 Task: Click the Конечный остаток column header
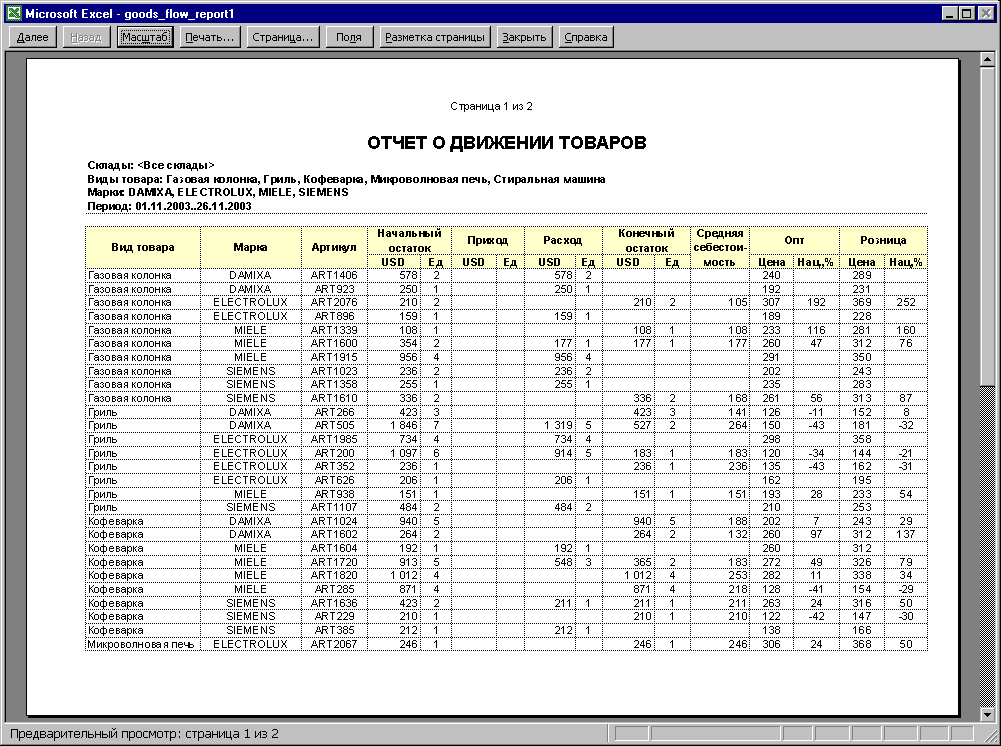(646, 241)
